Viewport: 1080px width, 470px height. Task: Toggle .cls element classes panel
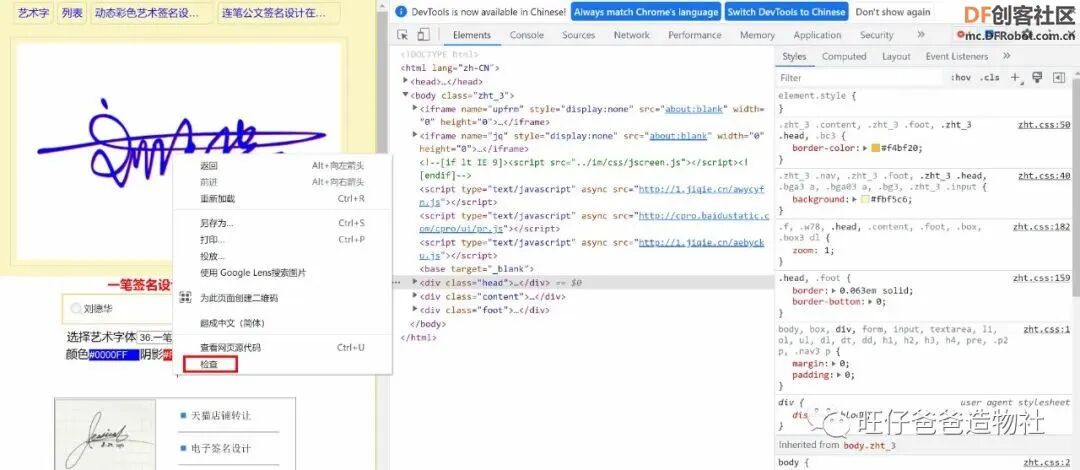click(990, 78)
